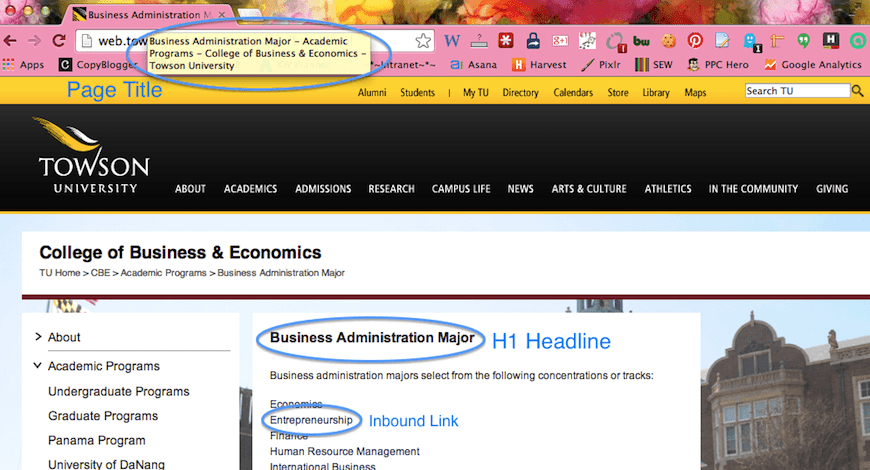Image resolution: width=870 pixels, height=470 pixels.
Task: Open the IN THE COMMUNITY menu item
Action: pyautogui.click(x=753, y=189)
